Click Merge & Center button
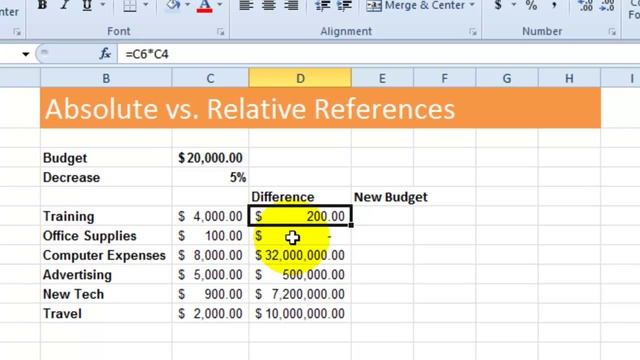Image resolution: width=640 pixels, height=360 pixels. click(x=415, y=5)
